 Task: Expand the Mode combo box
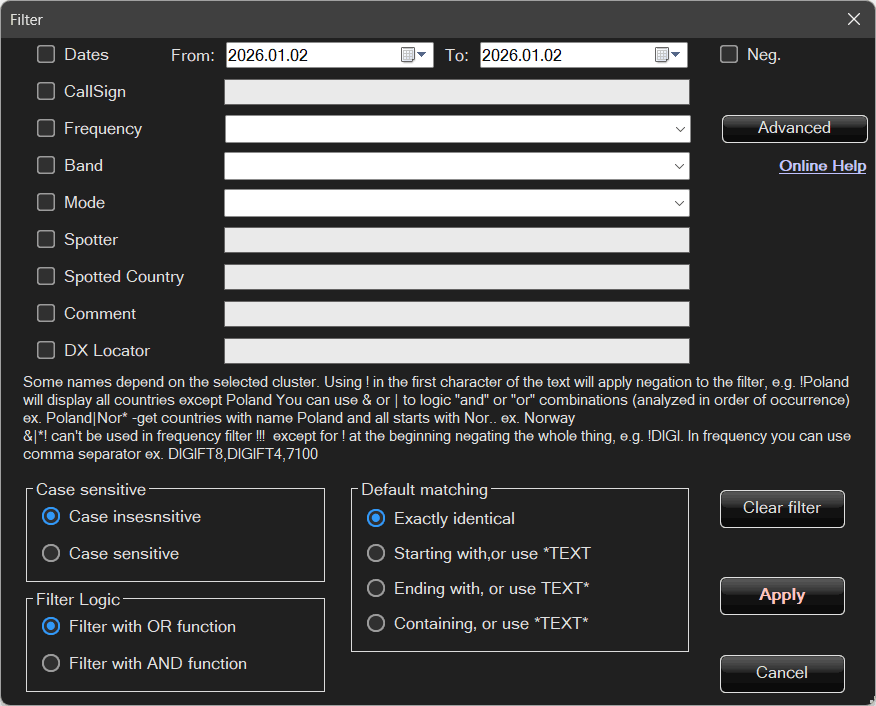[680, 203]
